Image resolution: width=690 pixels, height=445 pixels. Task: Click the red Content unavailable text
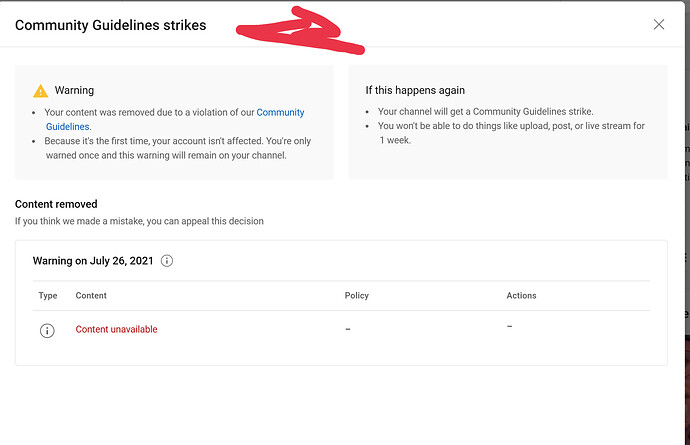(x=116, y=329)
